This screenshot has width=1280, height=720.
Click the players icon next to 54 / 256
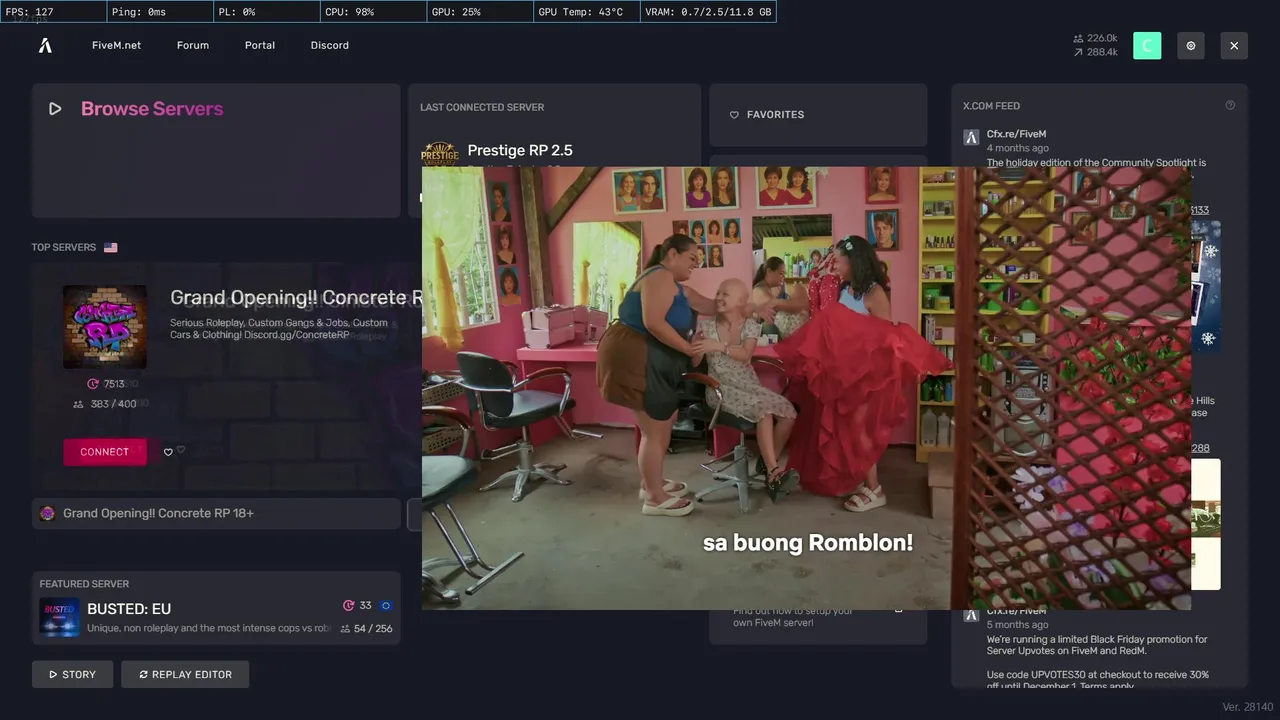coord(345,629)
